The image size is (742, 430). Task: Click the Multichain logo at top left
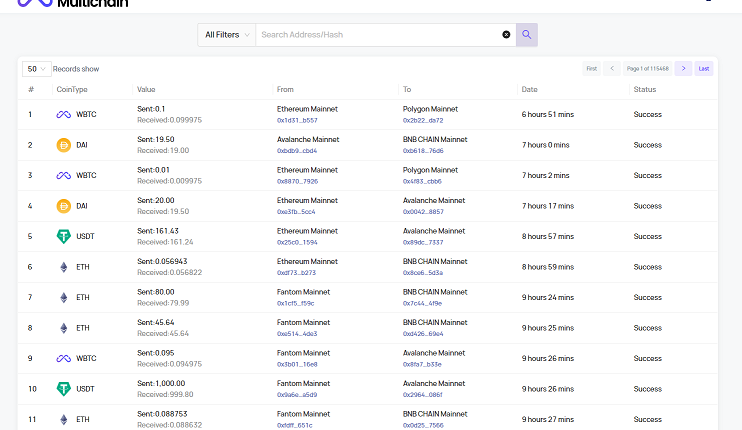pos(60,3)
